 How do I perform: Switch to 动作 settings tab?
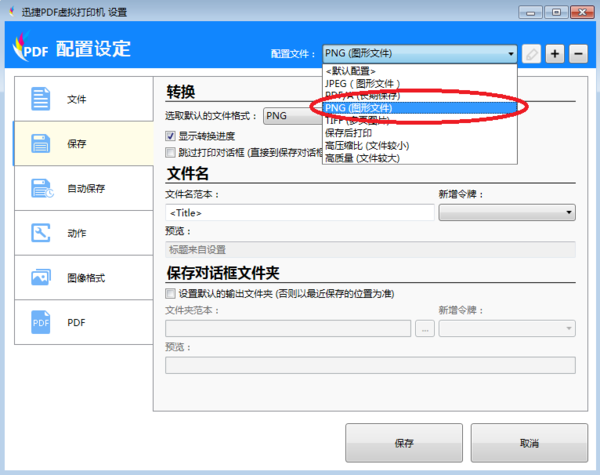point(84,233)
